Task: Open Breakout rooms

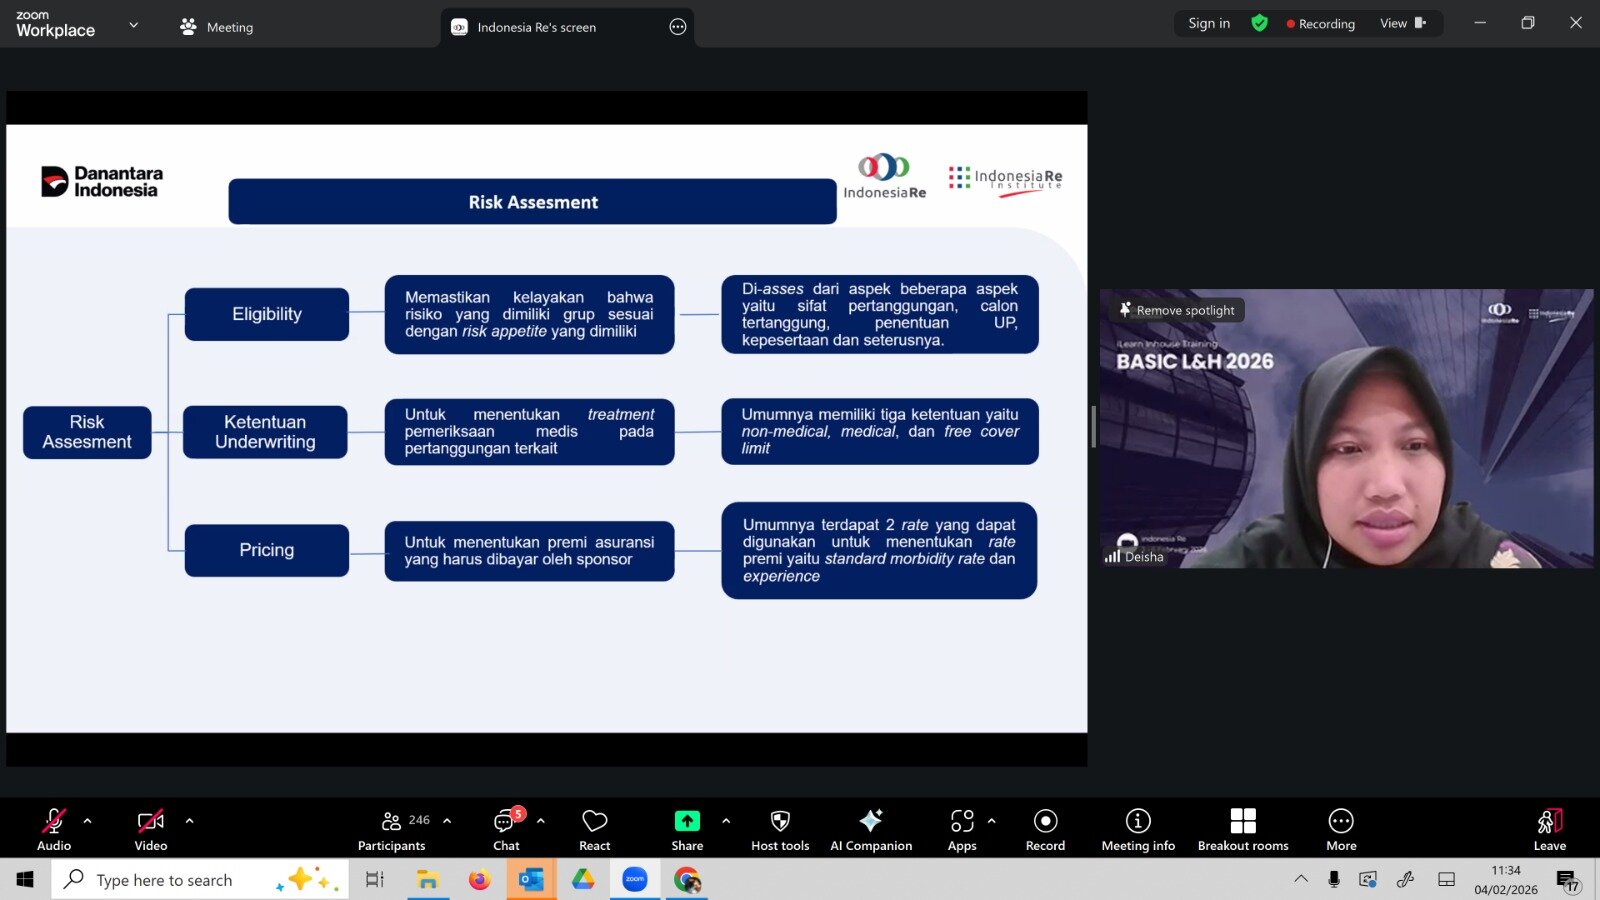Action: pyautogui.click(x=1242, y=829)
